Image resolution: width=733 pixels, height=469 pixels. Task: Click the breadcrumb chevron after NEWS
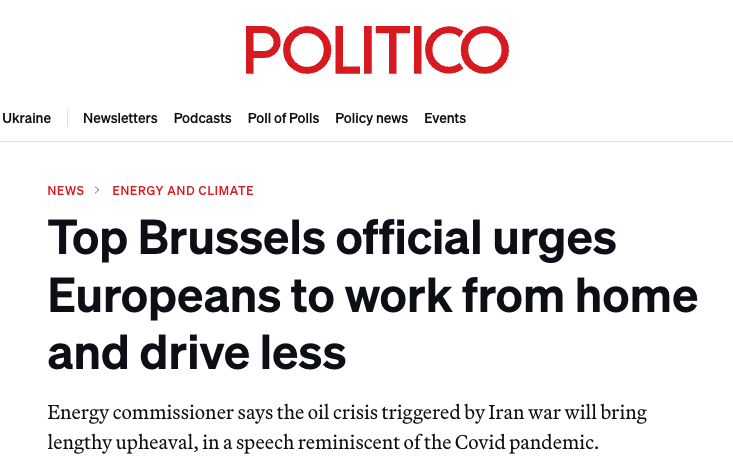click(98, 190)
